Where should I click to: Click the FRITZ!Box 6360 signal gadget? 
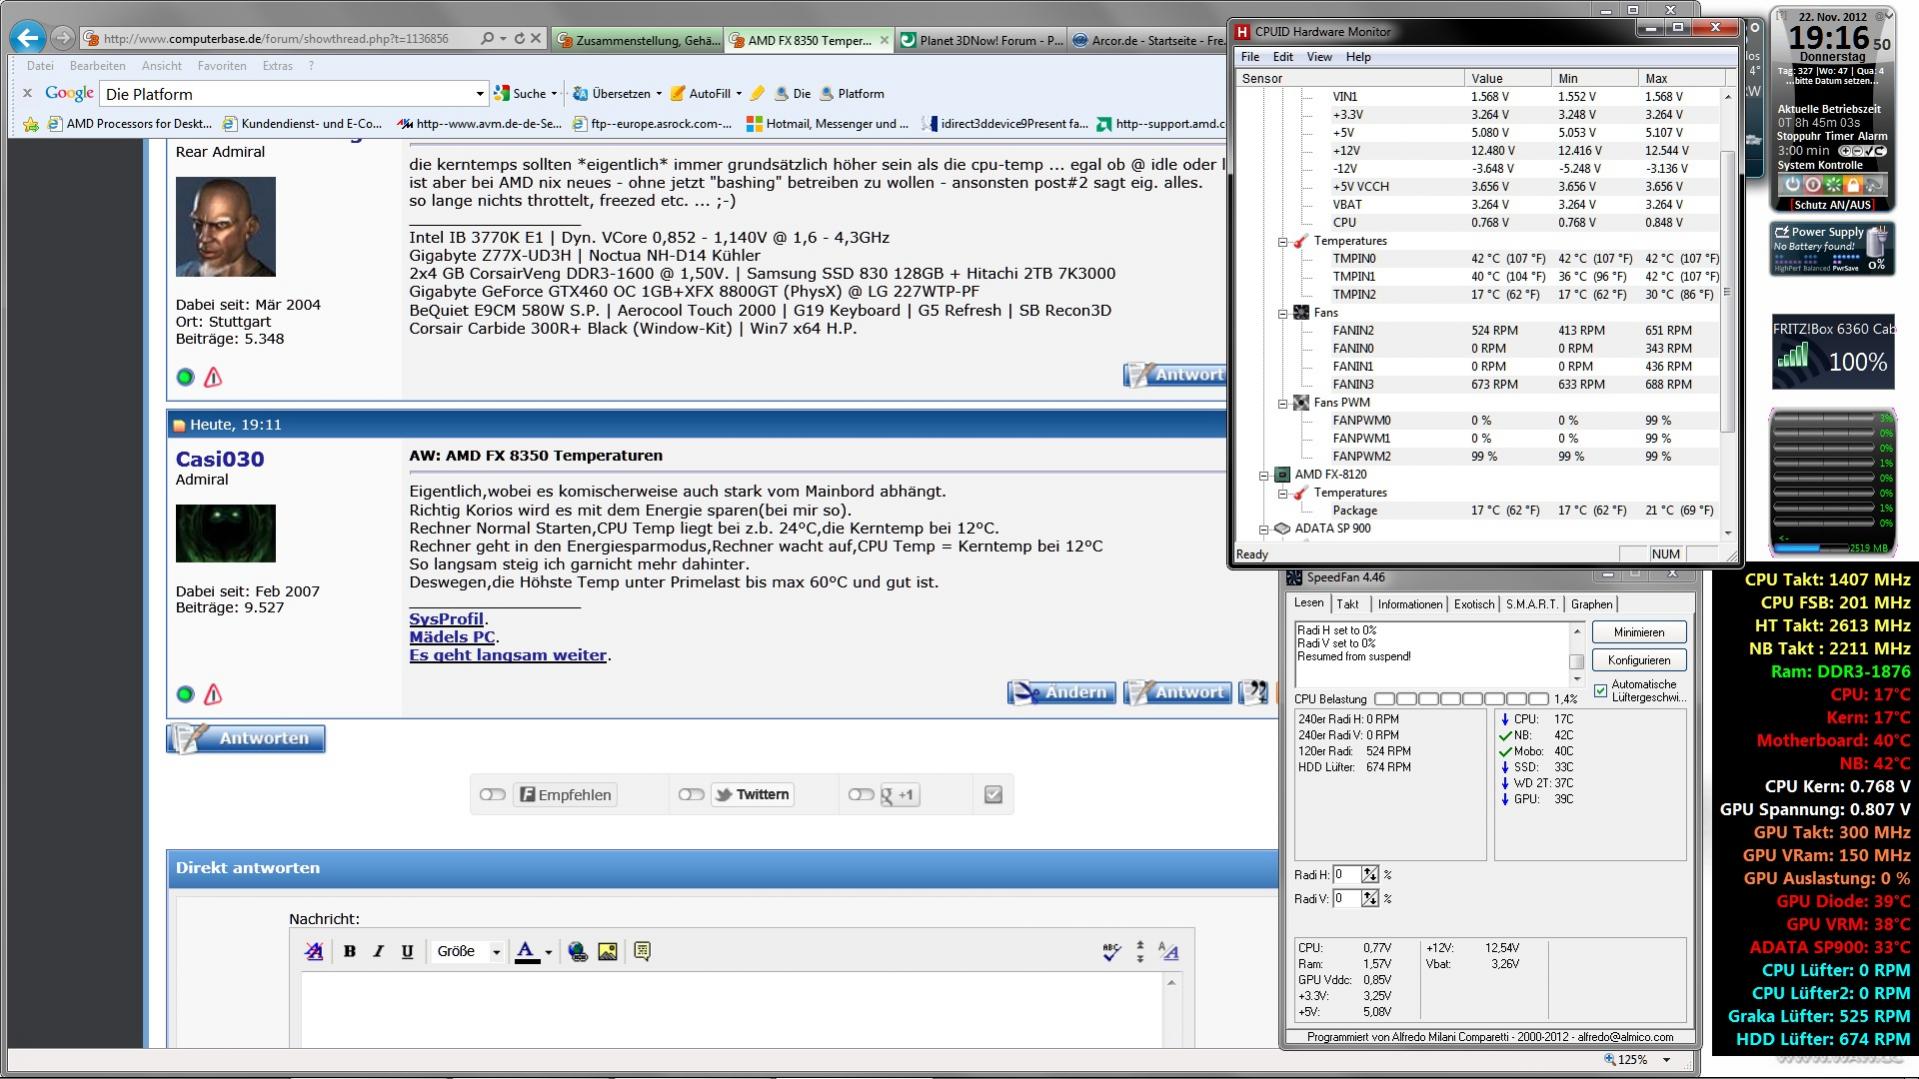1833,352
